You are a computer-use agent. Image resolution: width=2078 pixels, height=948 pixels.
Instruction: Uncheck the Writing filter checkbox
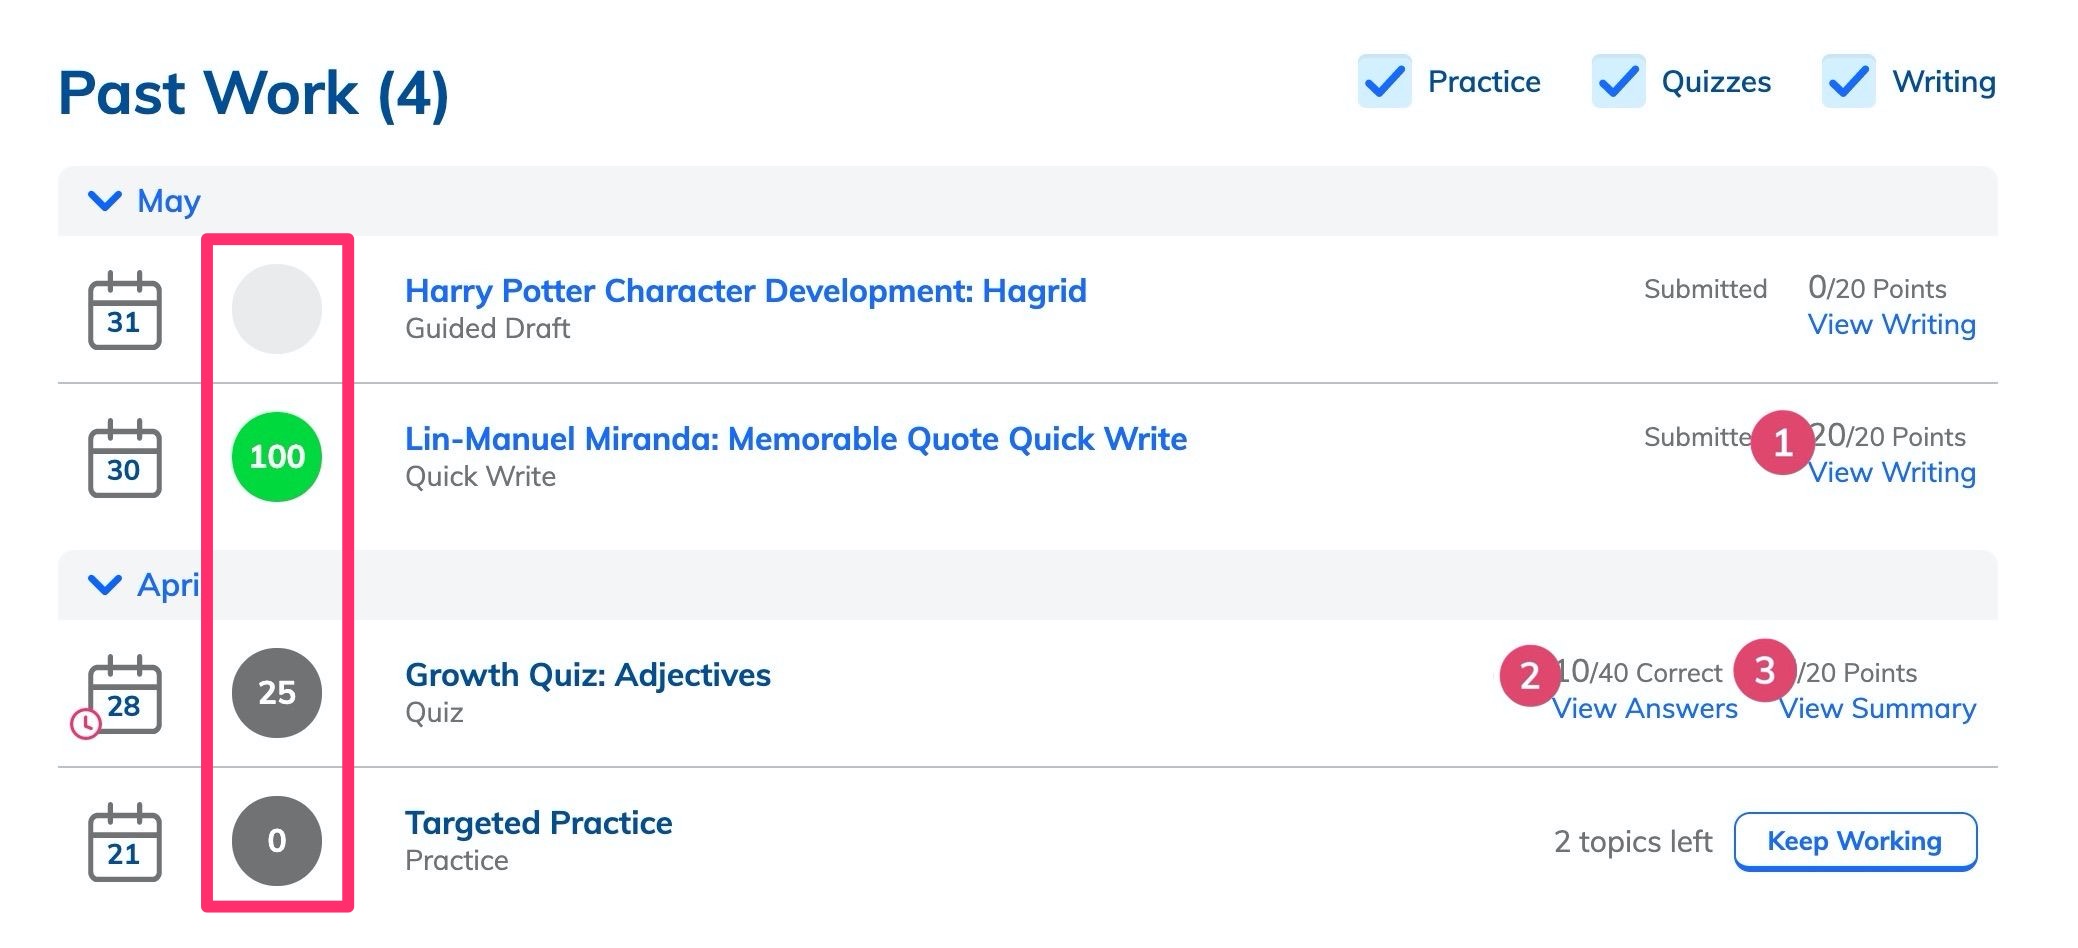pyautogui.click(x=1849, y=81)
